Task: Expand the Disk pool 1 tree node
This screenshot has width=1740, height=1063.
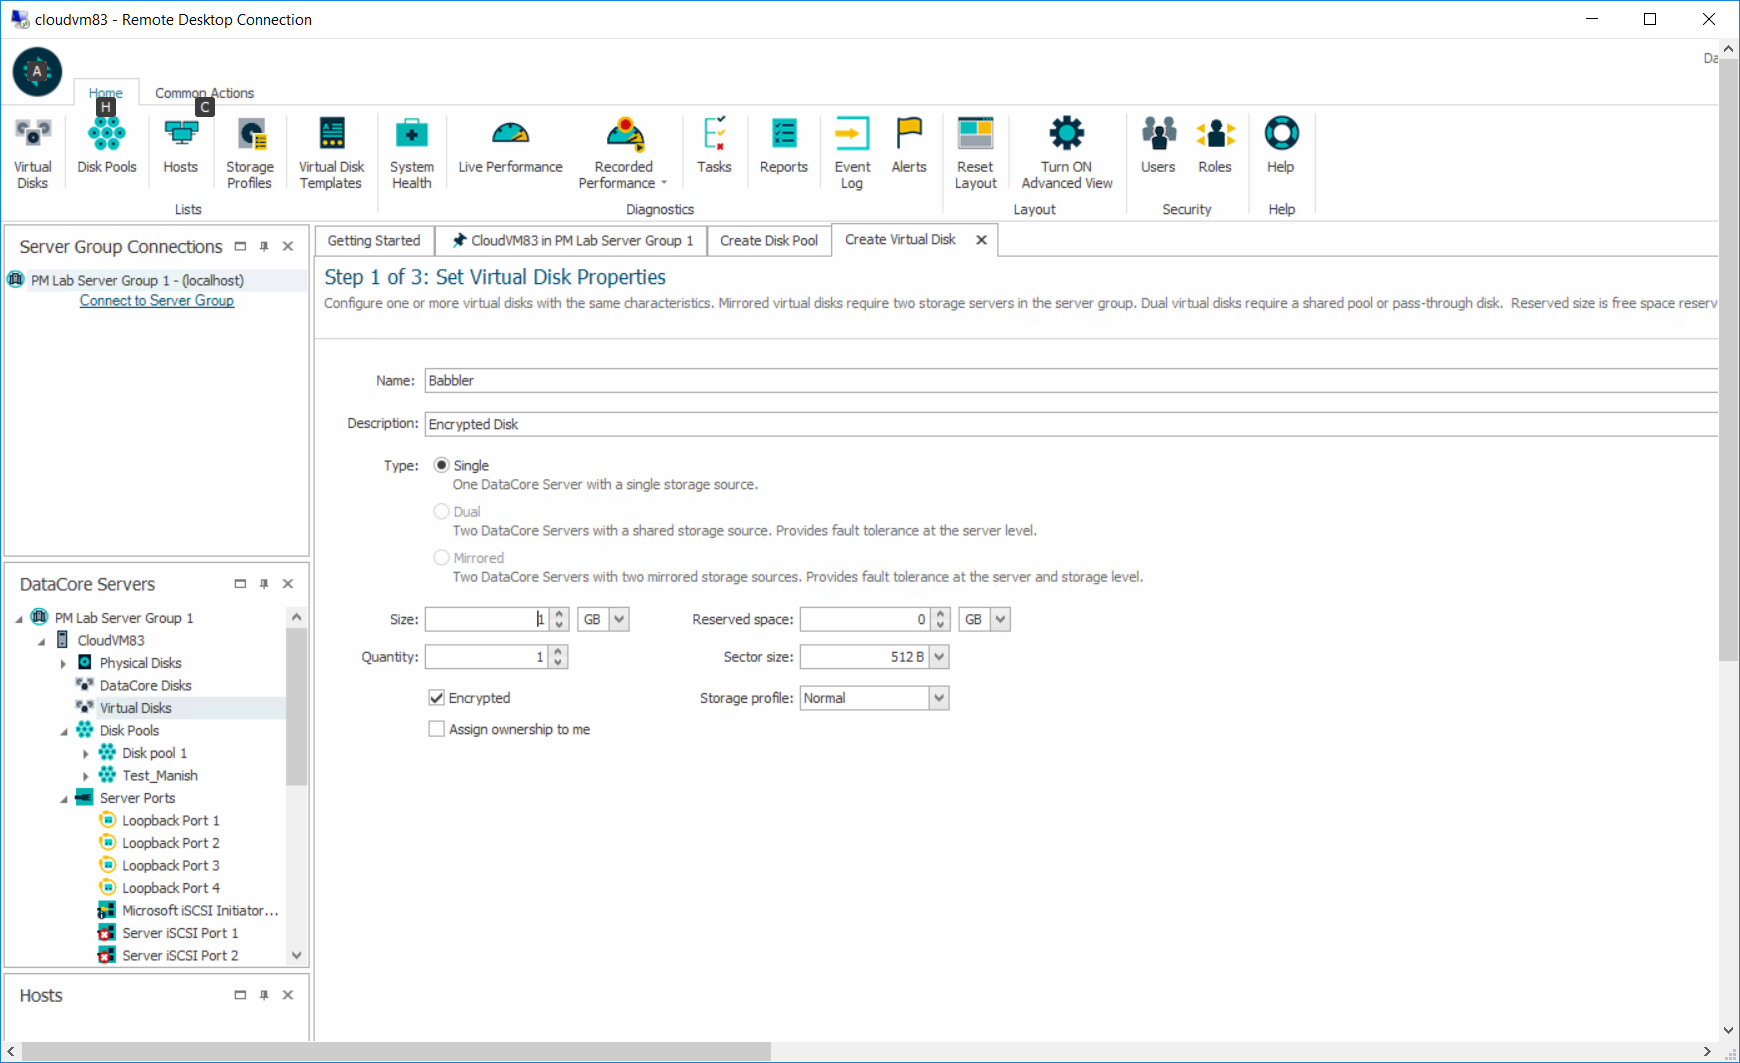Action: tap(86, 753)
